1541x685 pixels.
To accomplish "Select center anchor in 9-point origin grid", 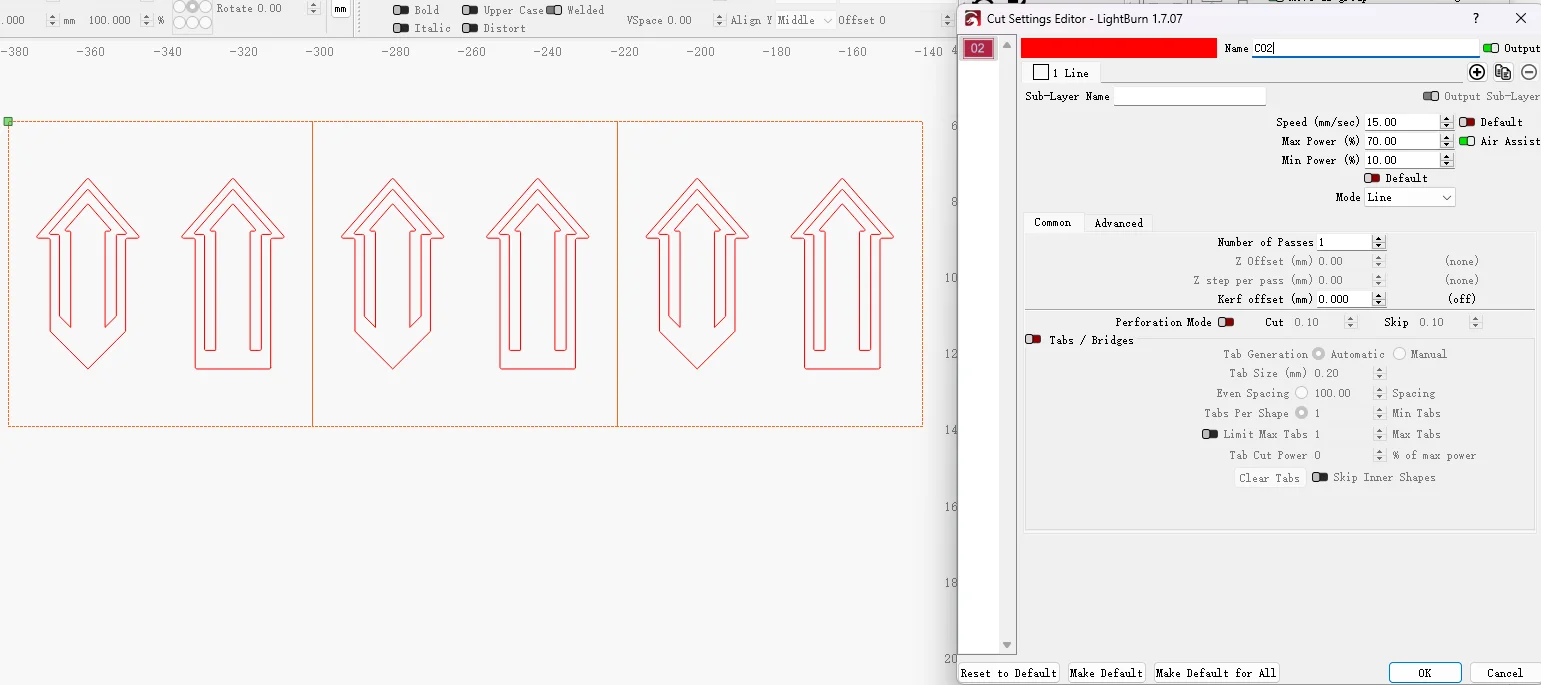I will (192, 7).
